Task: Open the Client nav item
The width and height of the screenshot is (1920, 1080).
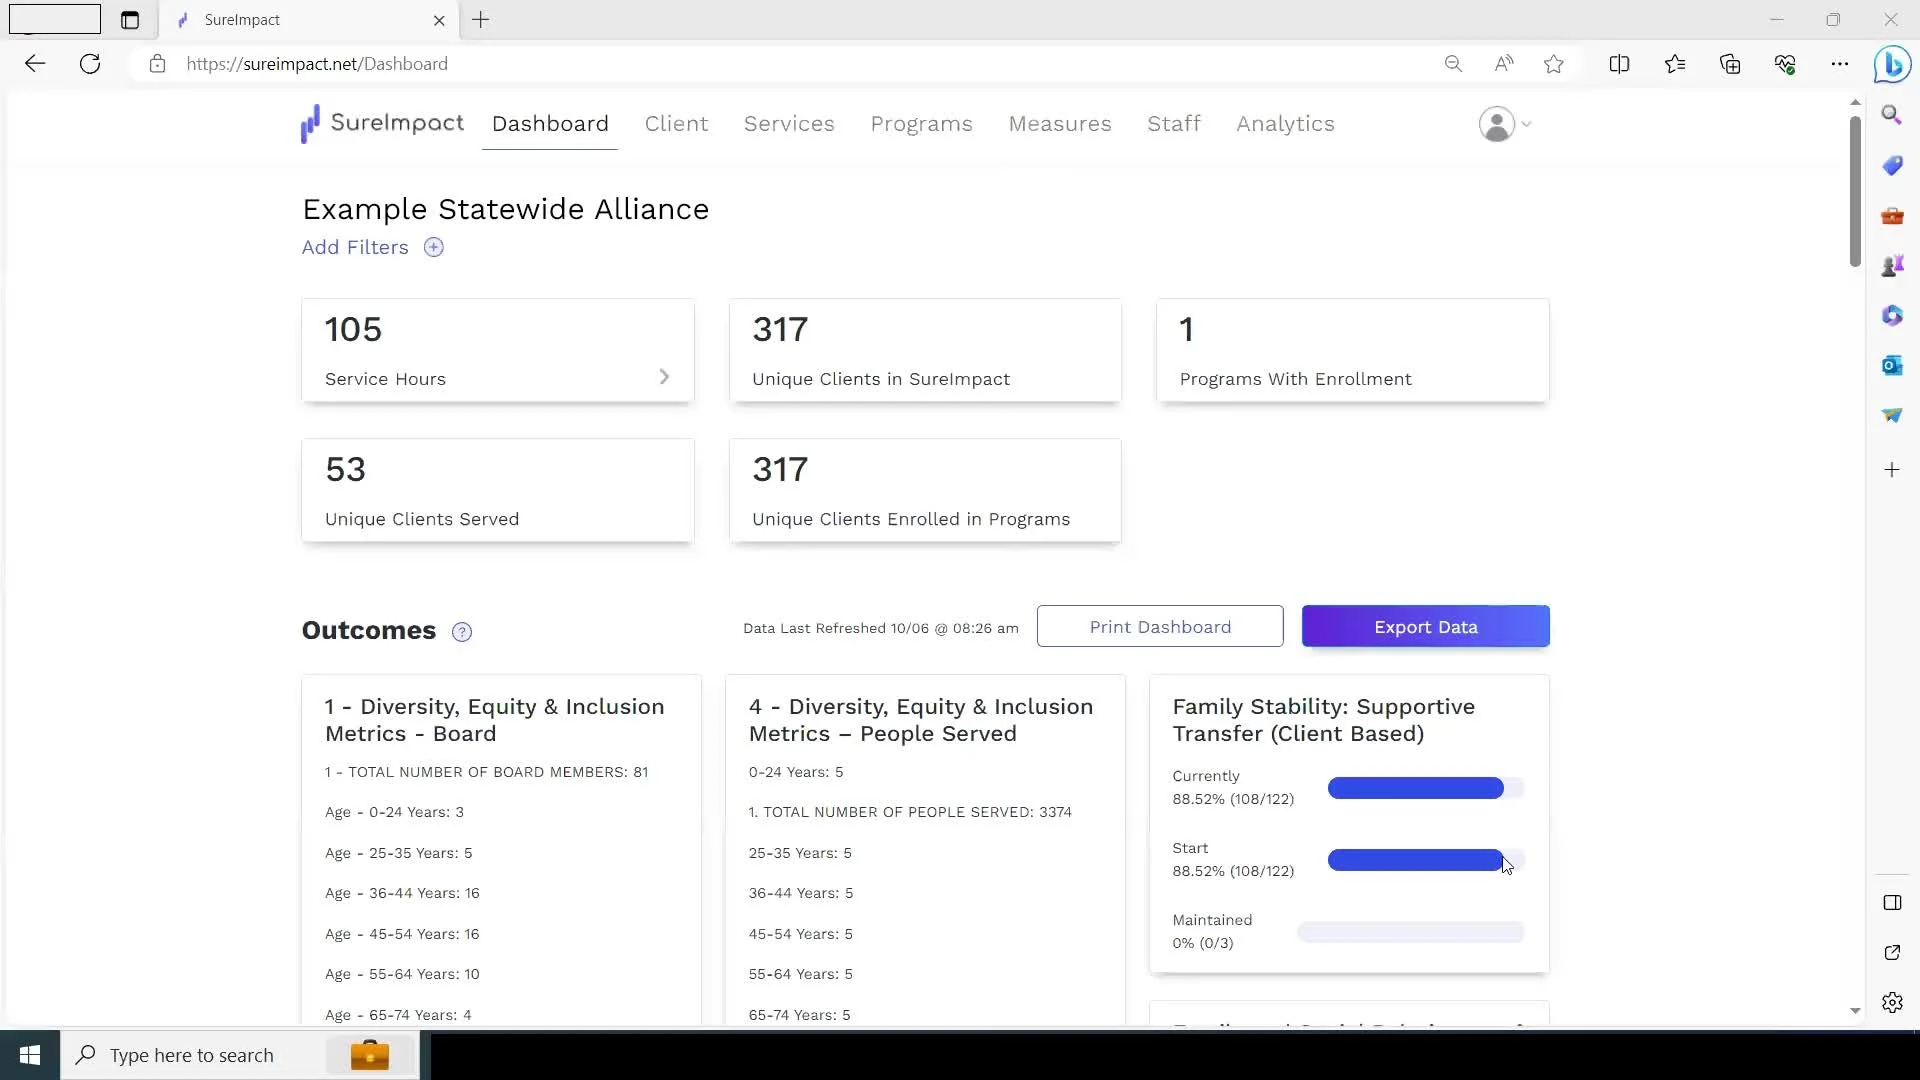Action: tap(676, 124)
